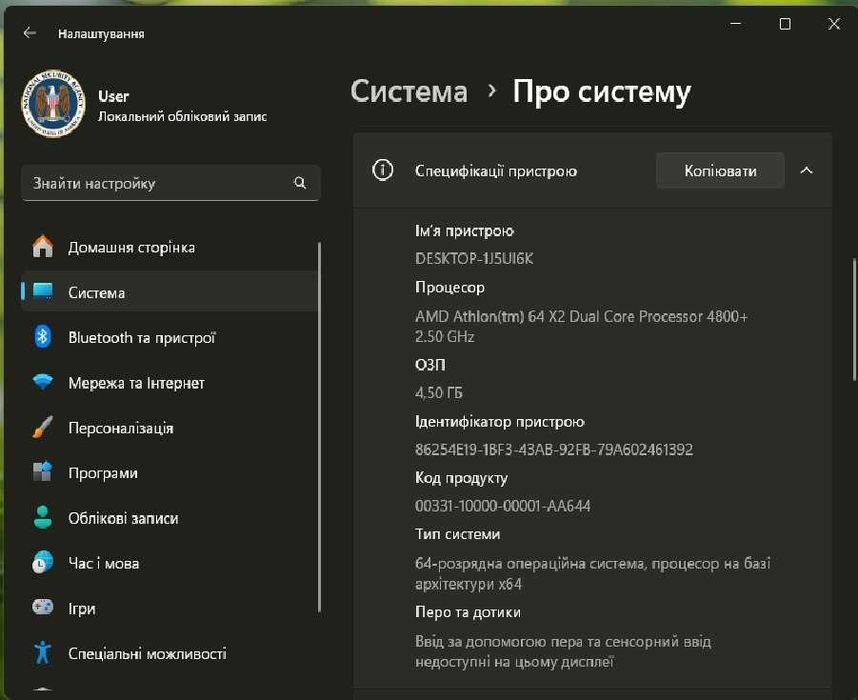Click the 'Тип системи' label
The width and height of the screenshot is (858, 700).
(x=457, y=534)
